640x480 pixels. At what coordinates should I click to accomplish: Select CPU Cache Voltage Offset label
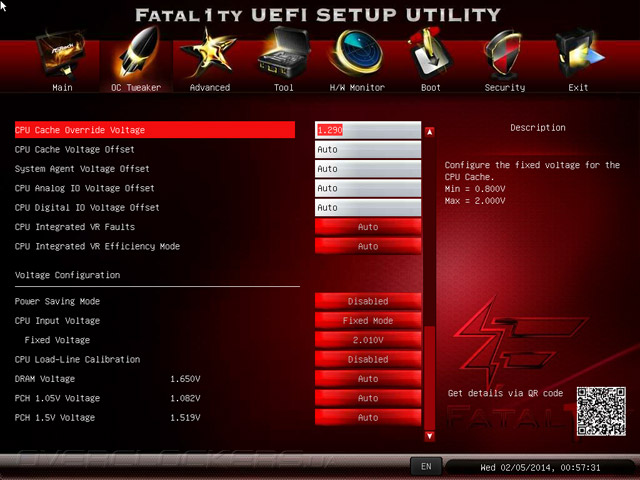click(x=75, y=149)
